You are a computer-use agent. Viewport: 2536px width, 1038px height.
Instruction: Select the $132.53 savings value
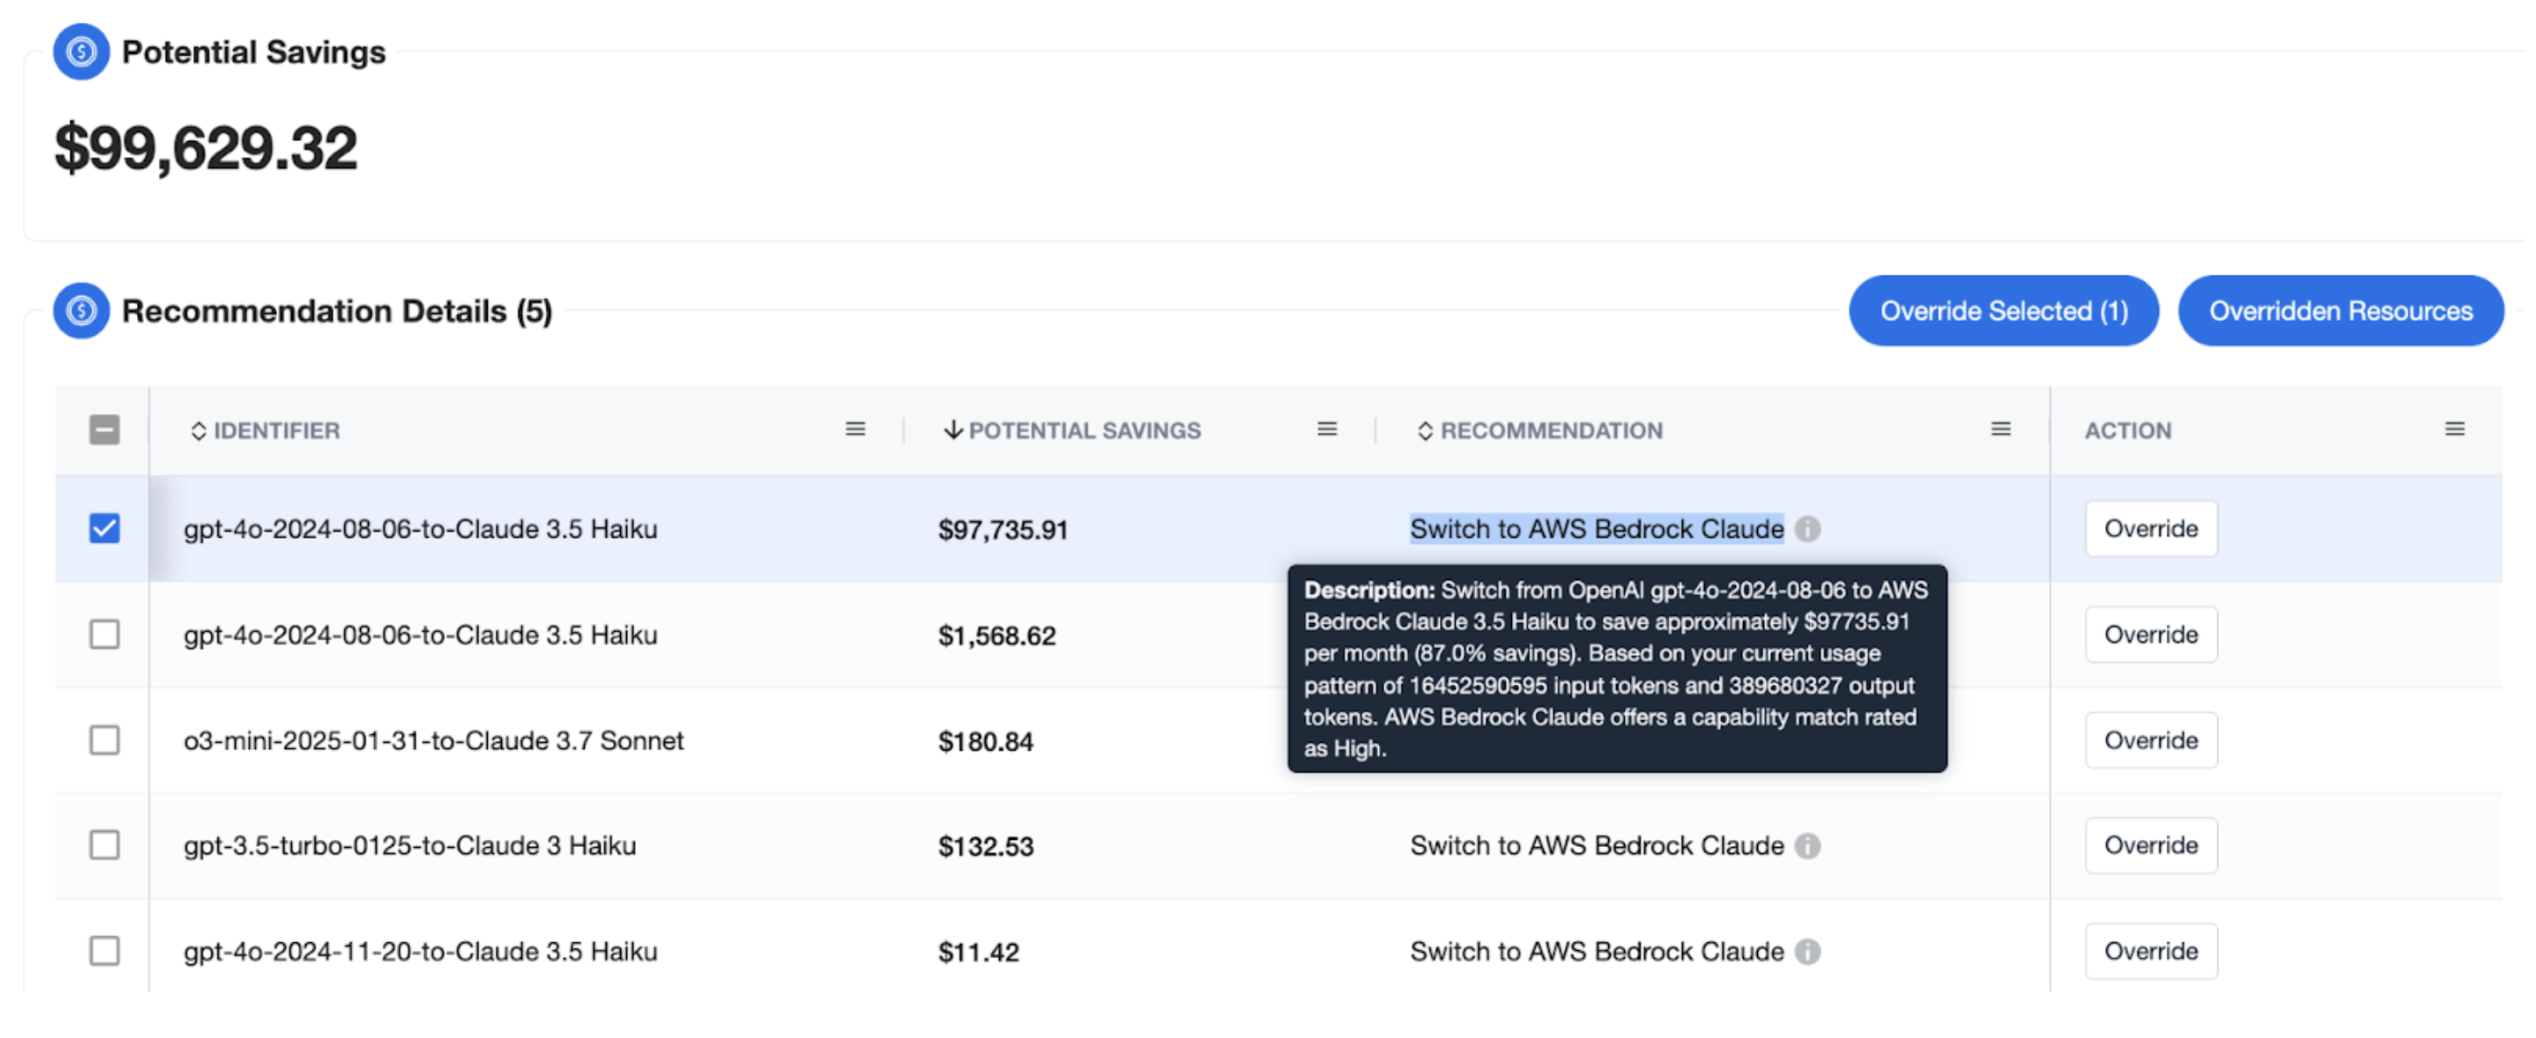986,847
